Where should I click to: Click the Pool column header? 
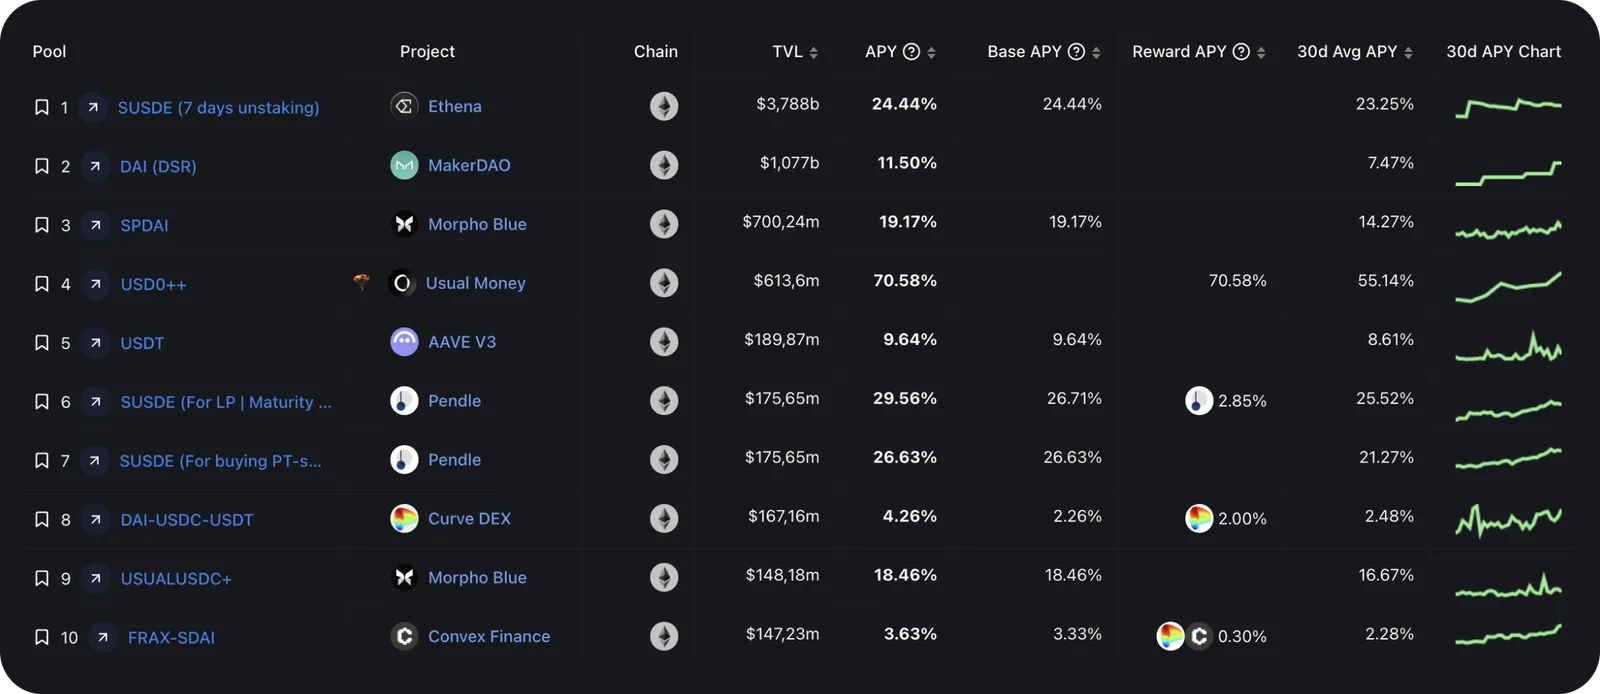point(49,52)
